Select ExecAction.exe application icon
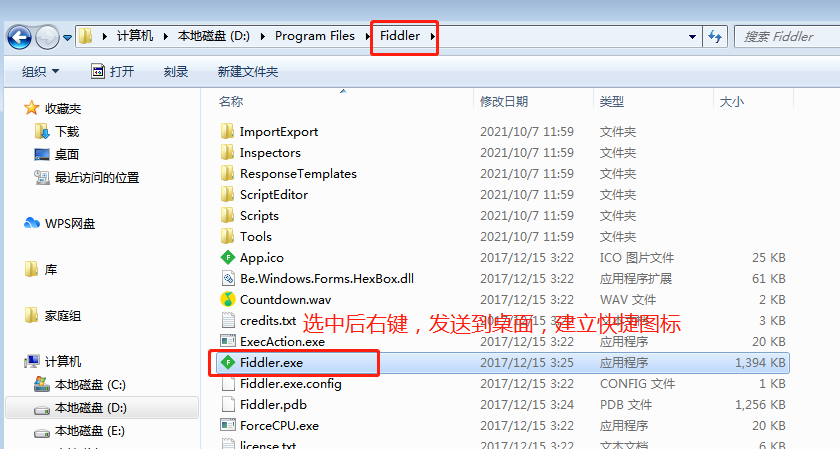This screenshot has height=449, width=840. 228,341
